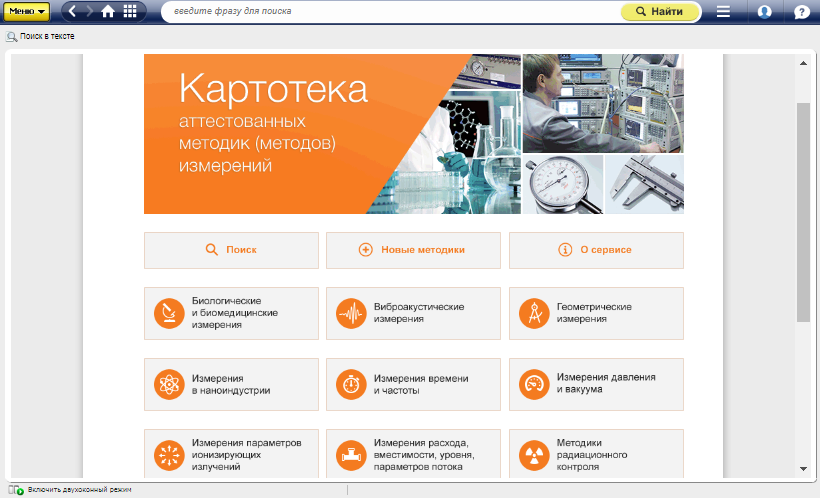The height and width of the screenshot is (498, 820).
Task: Open the hamburger list menu icon
Action: (x=723, y=12)
